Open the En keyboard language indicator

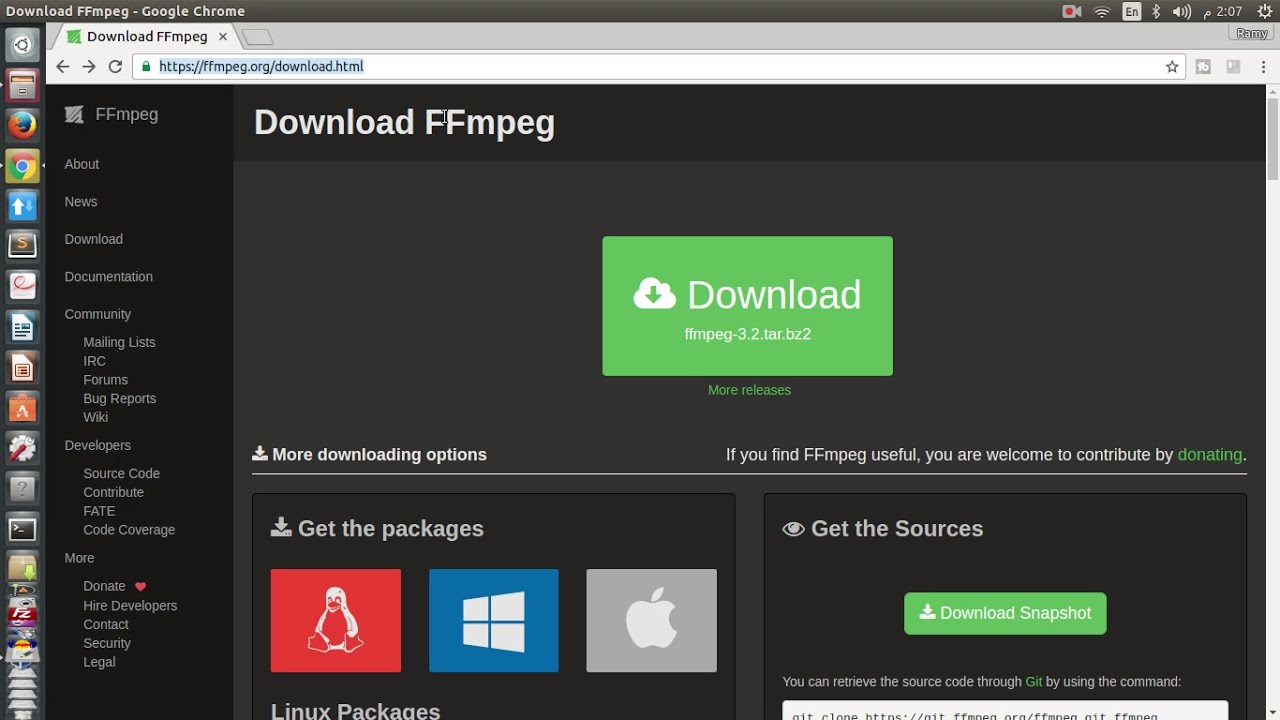[x=1131, y=12]
